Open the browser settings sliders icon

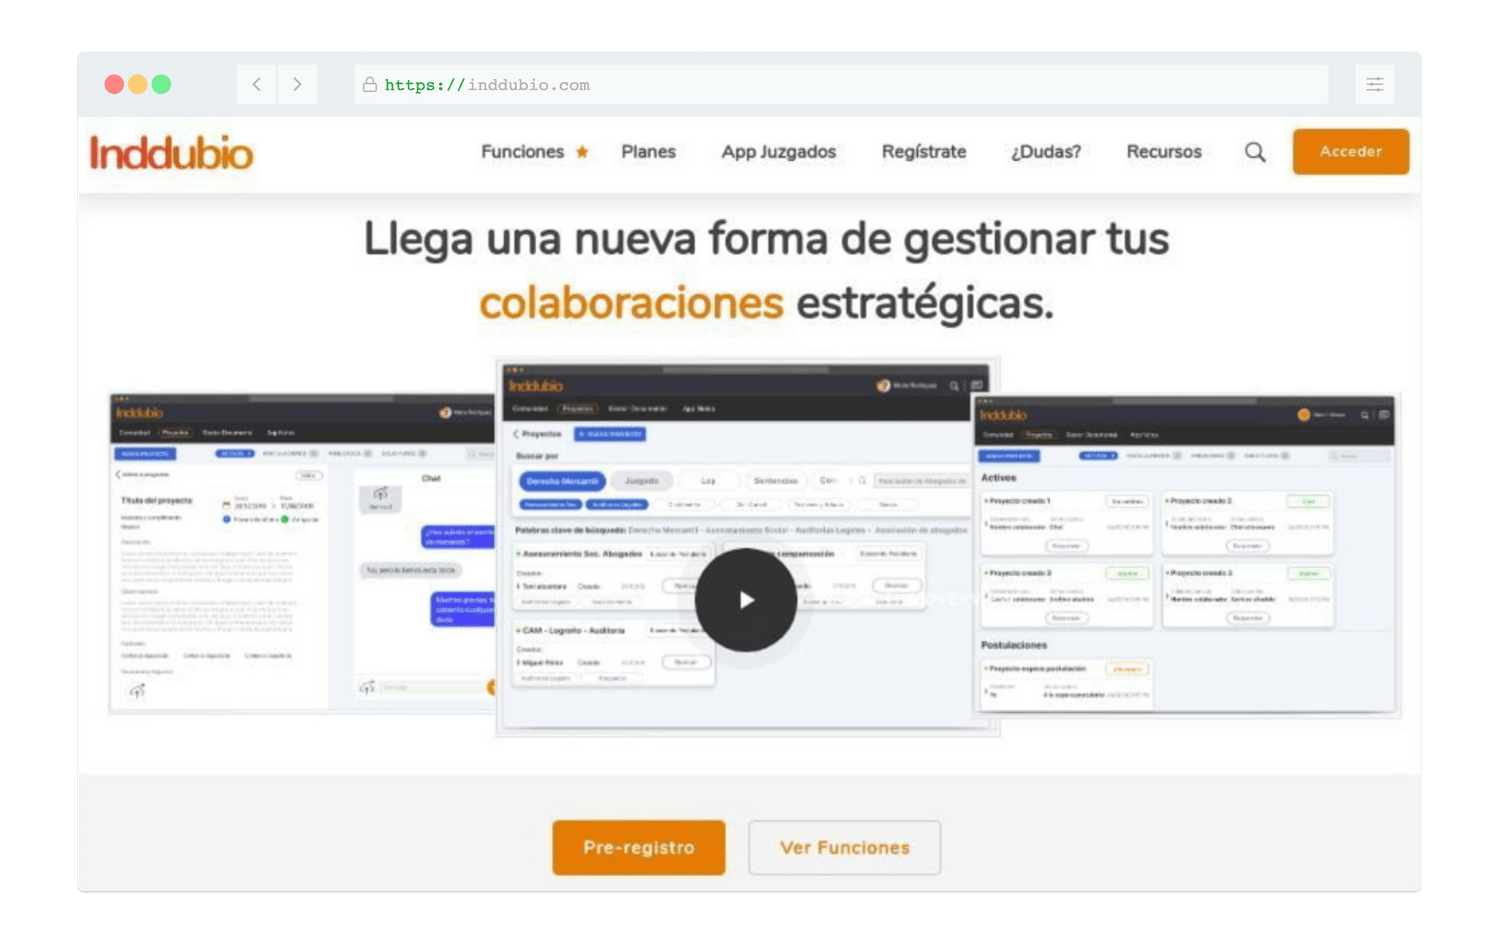[1375, 85]
